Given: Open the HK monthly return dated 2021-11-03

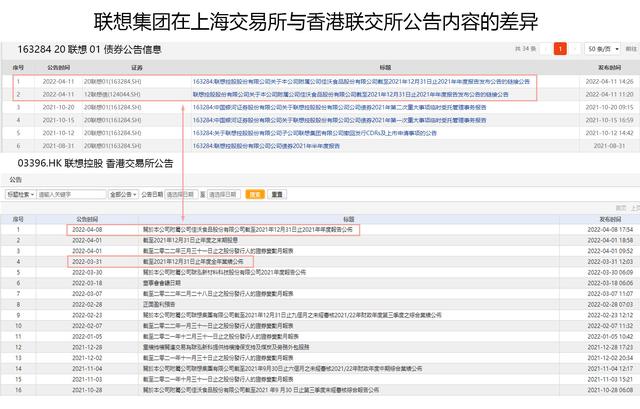Looking at the screenshot, I should point(218,379).
